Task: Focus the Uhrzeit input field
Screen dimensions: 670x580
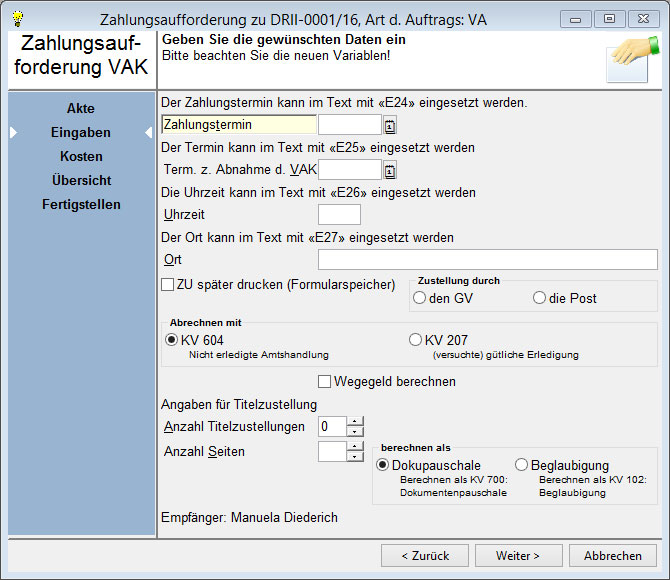Action: pyautogui.click(x=338, y=214)
